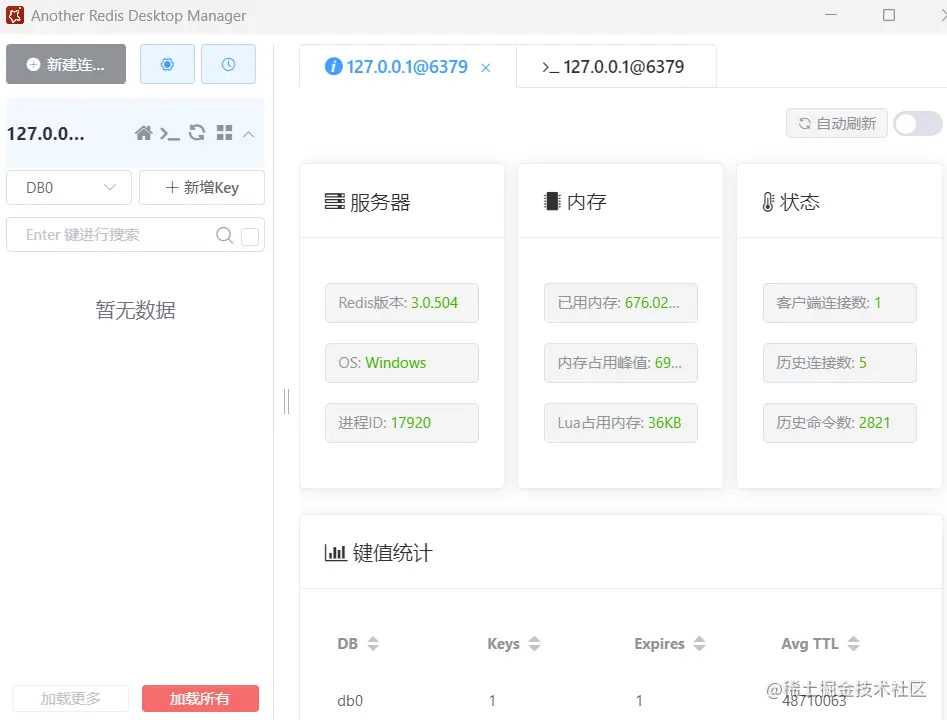Click the grid menu icon in connection row

coord(225,133)
